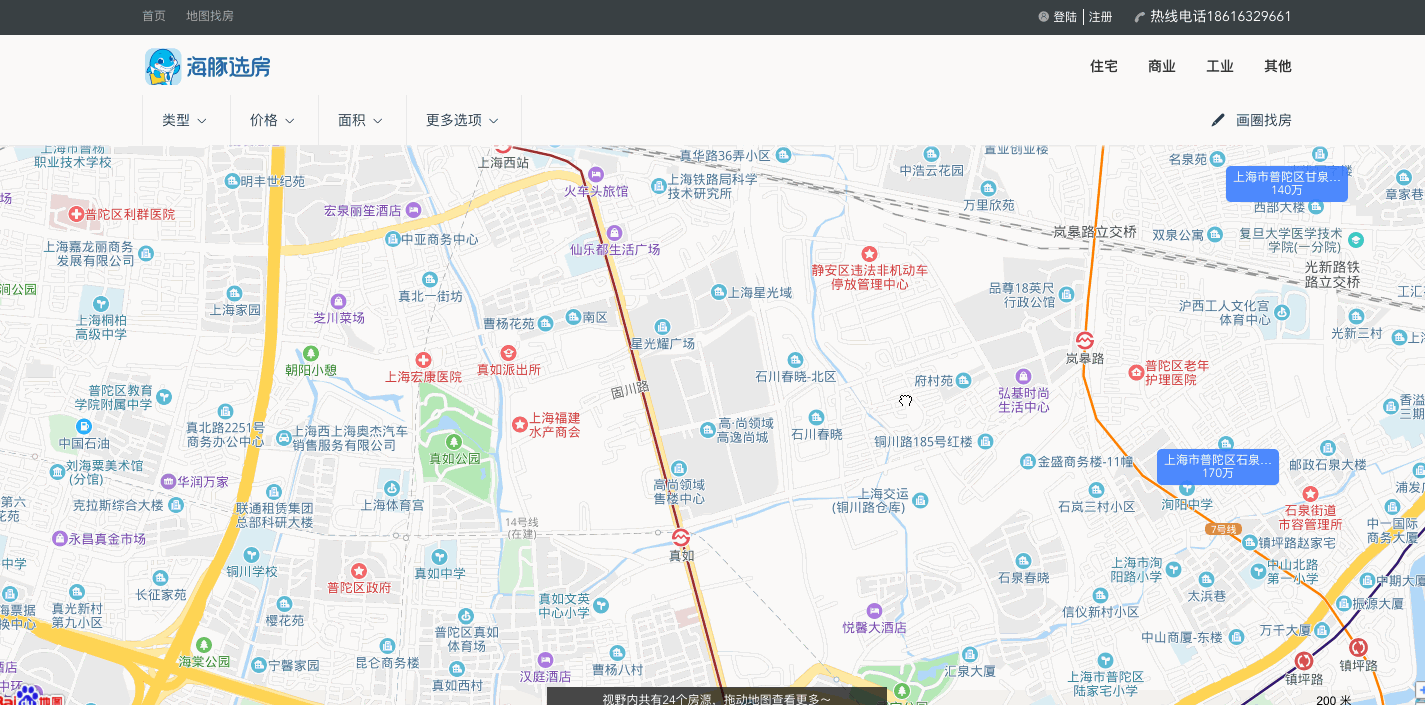Click the 永昌真金市场 shopping icon
Image resolution: width=1425 pixels, height=705 pixels.
60,538
